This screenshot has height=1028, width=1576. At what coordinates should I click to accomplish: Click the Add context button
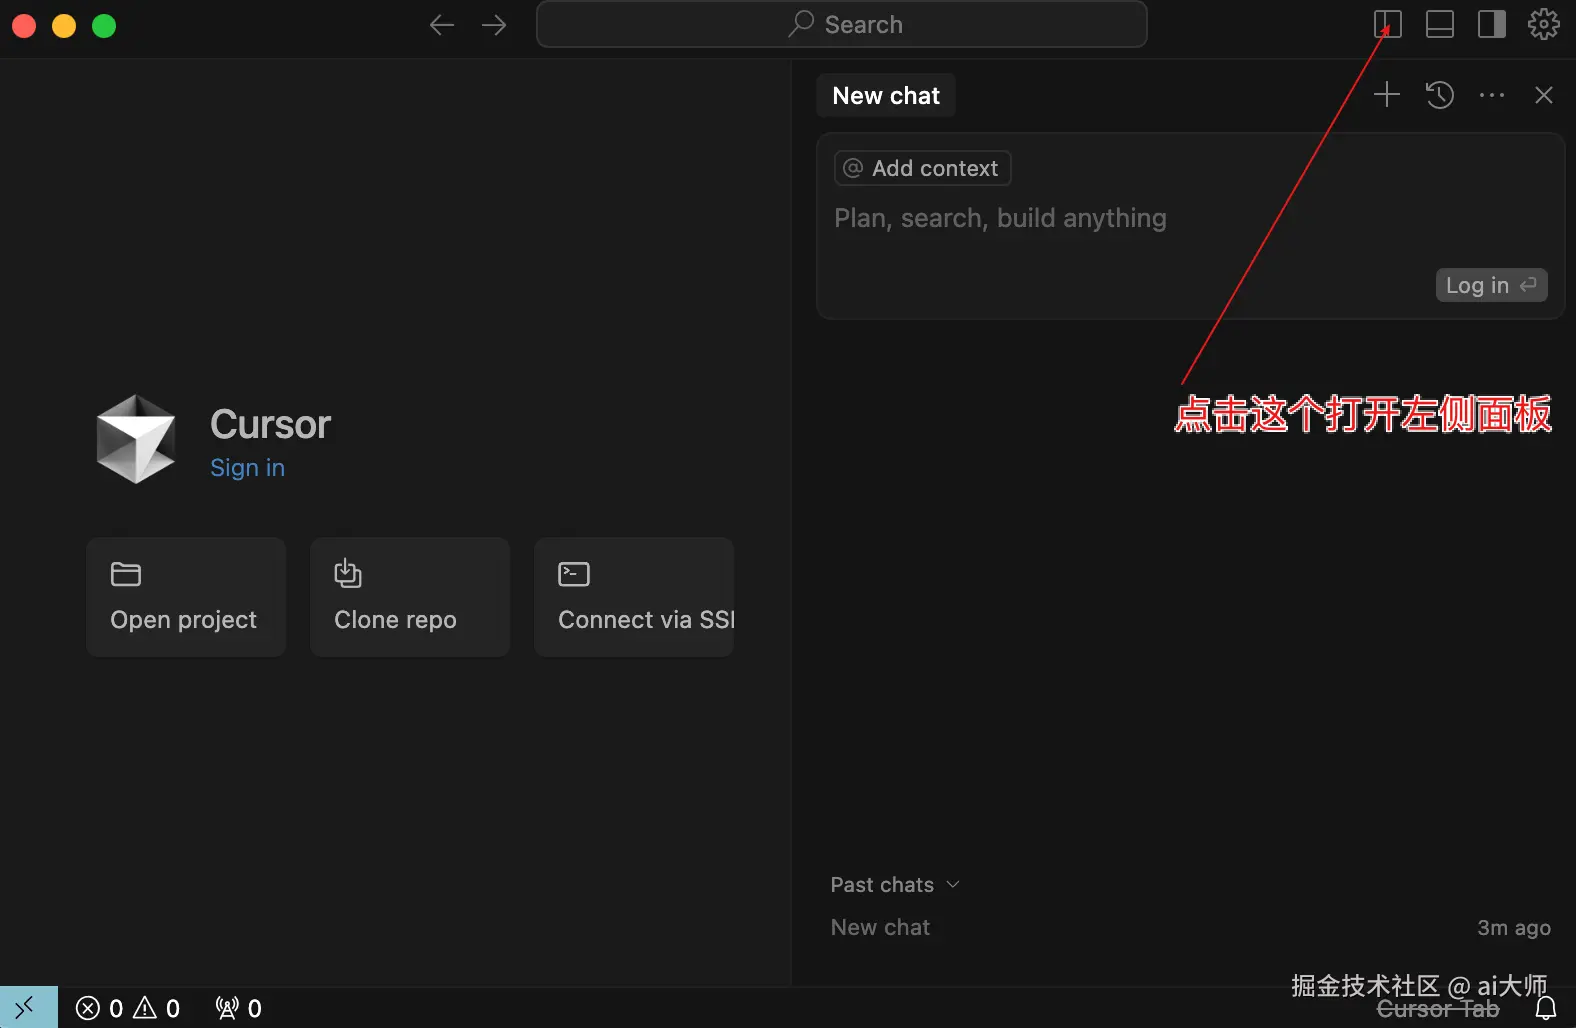point(922,168)
